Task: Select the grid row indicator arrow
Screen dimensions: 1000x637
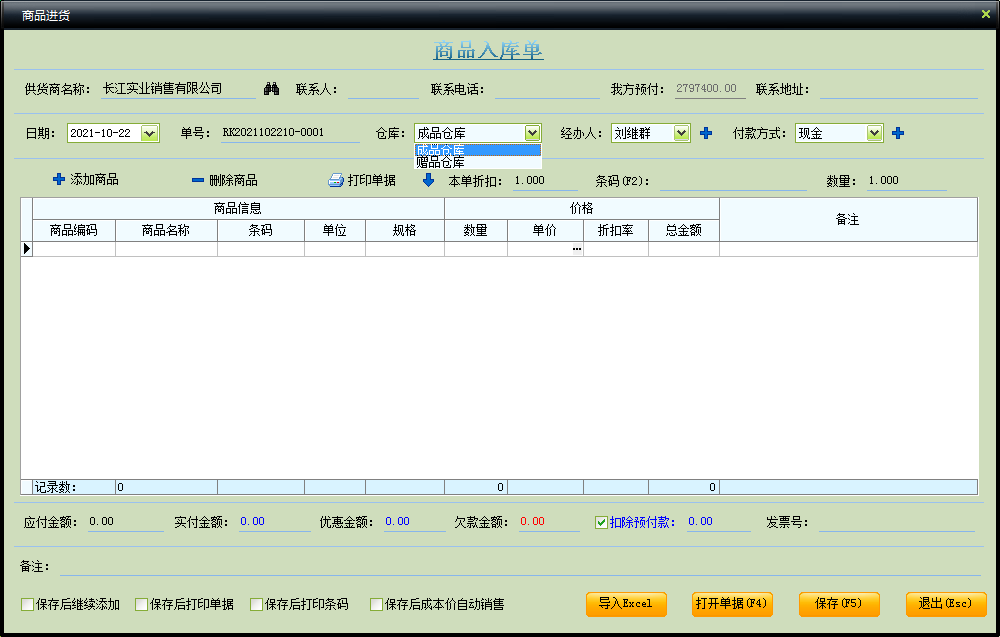Action: pos(27,249)
